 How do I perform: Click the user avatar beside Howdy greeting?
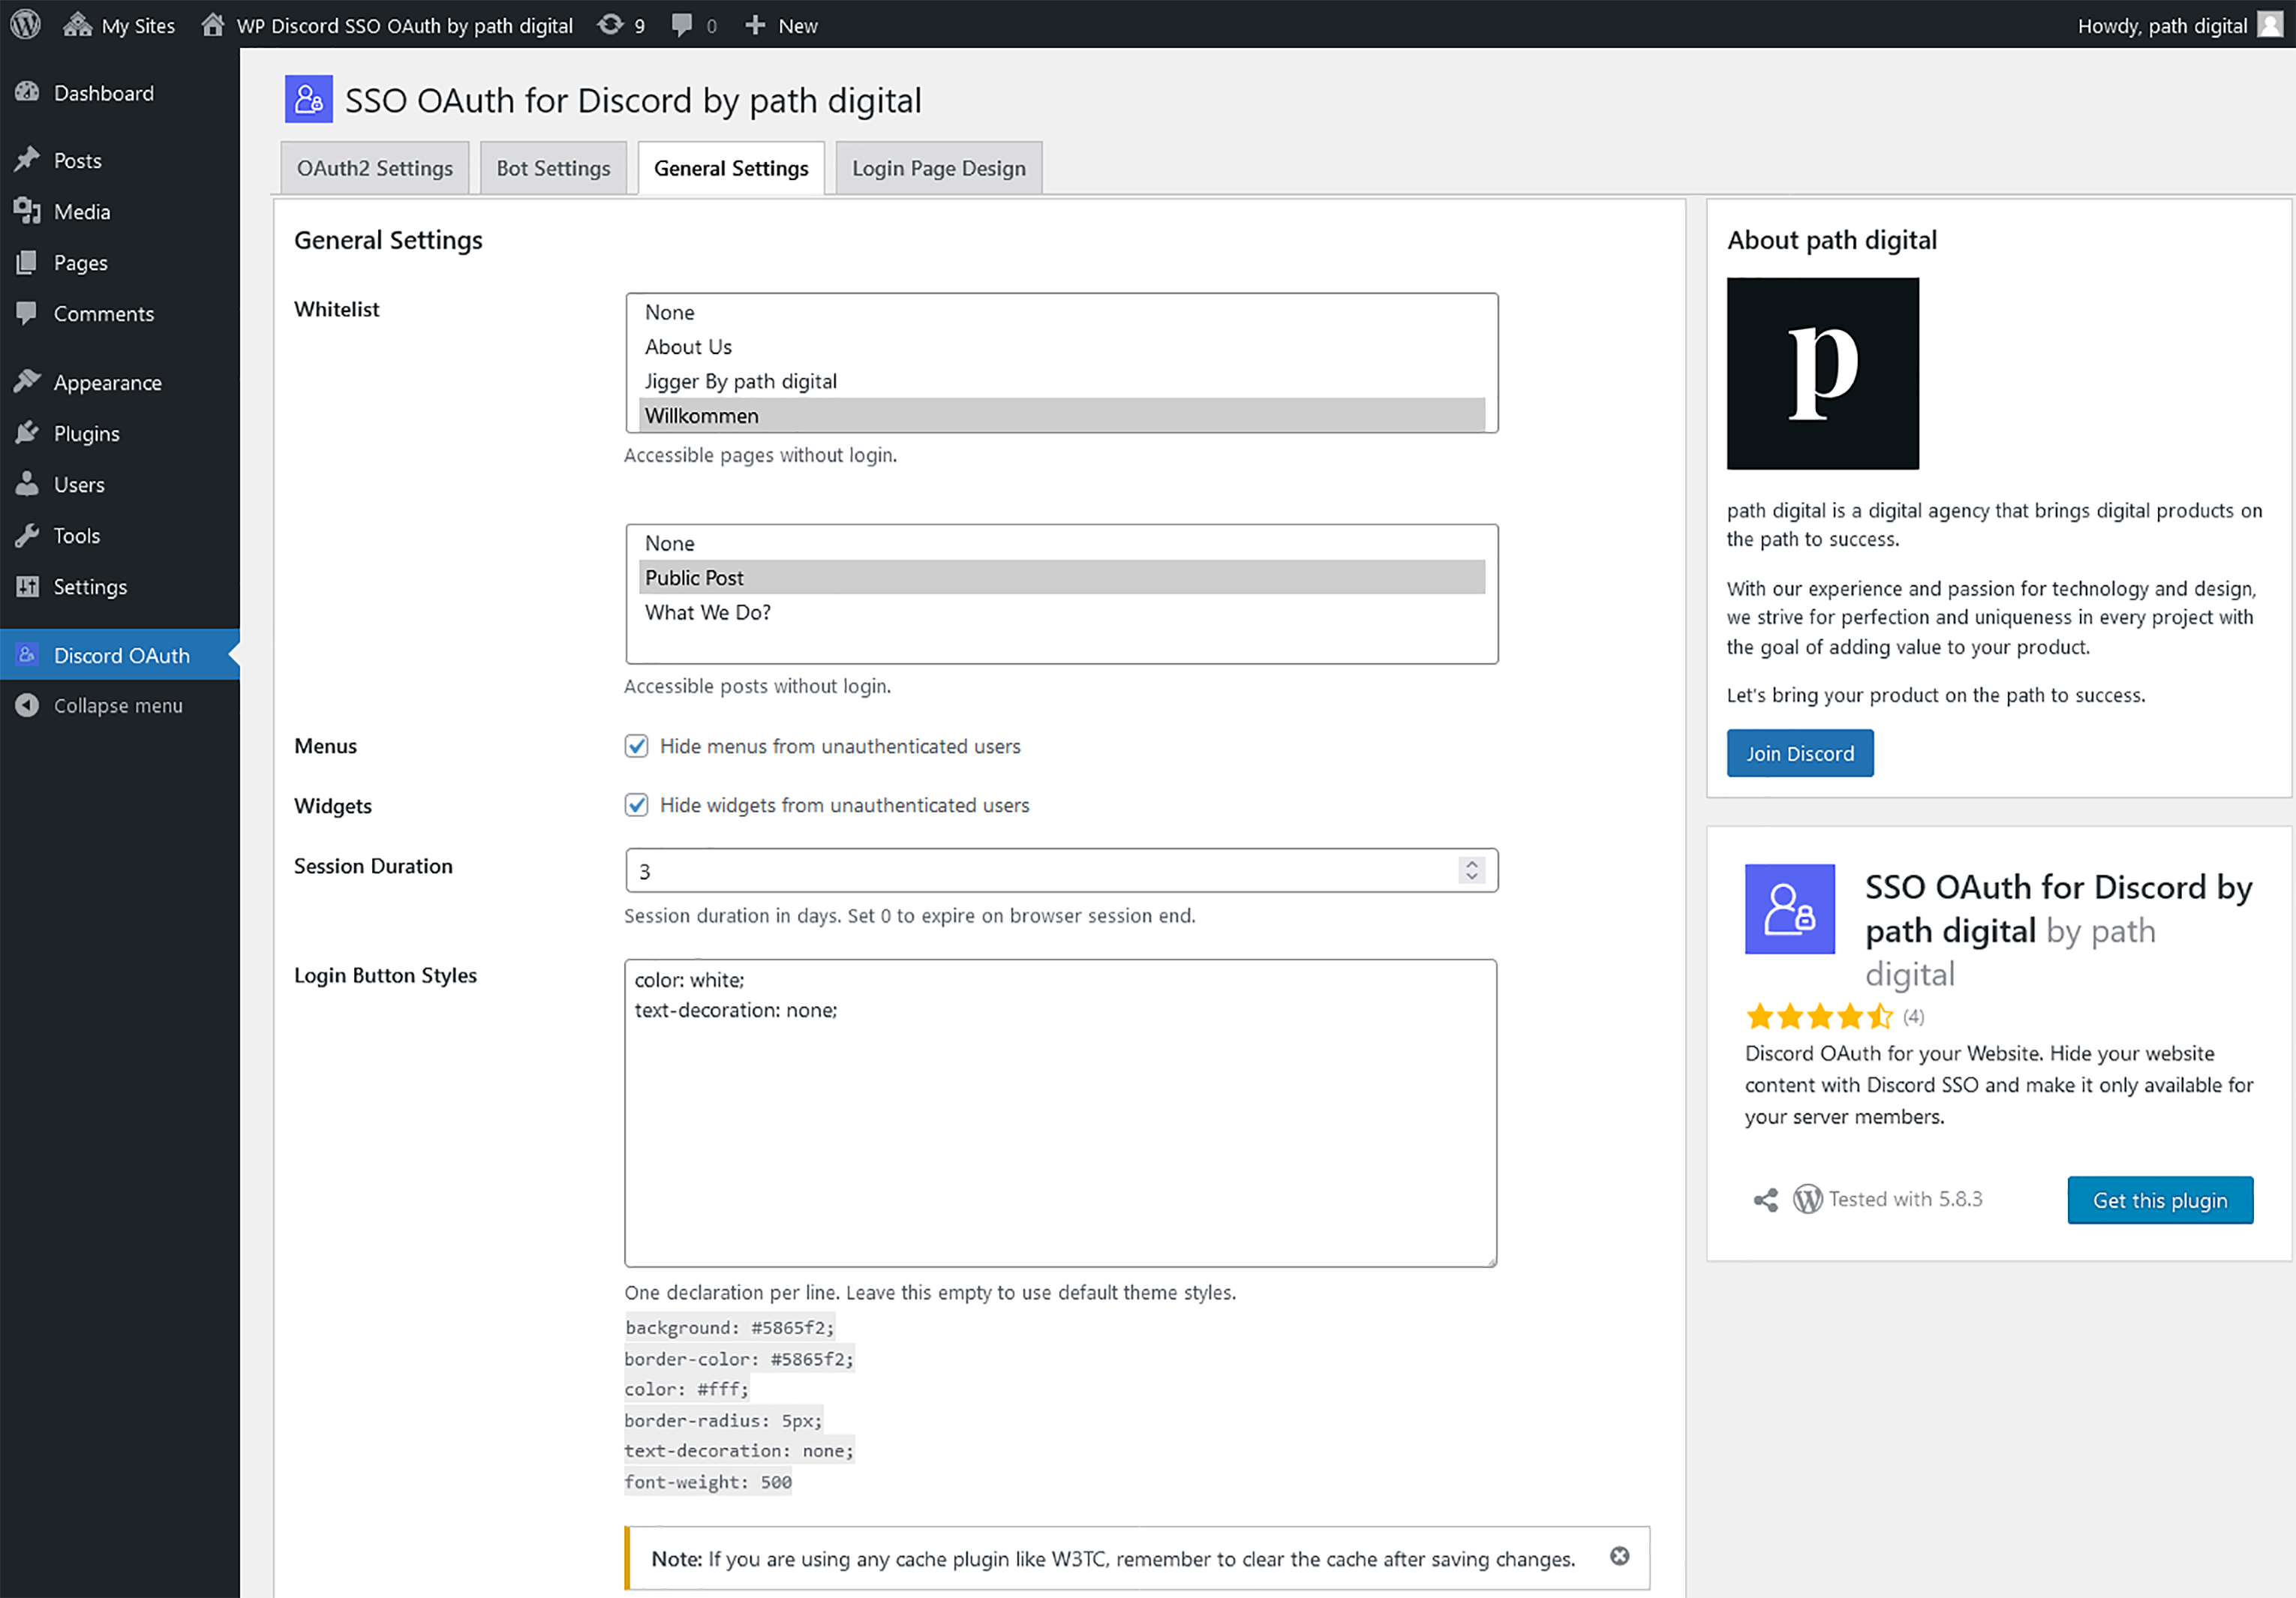tap(2270, 25)
